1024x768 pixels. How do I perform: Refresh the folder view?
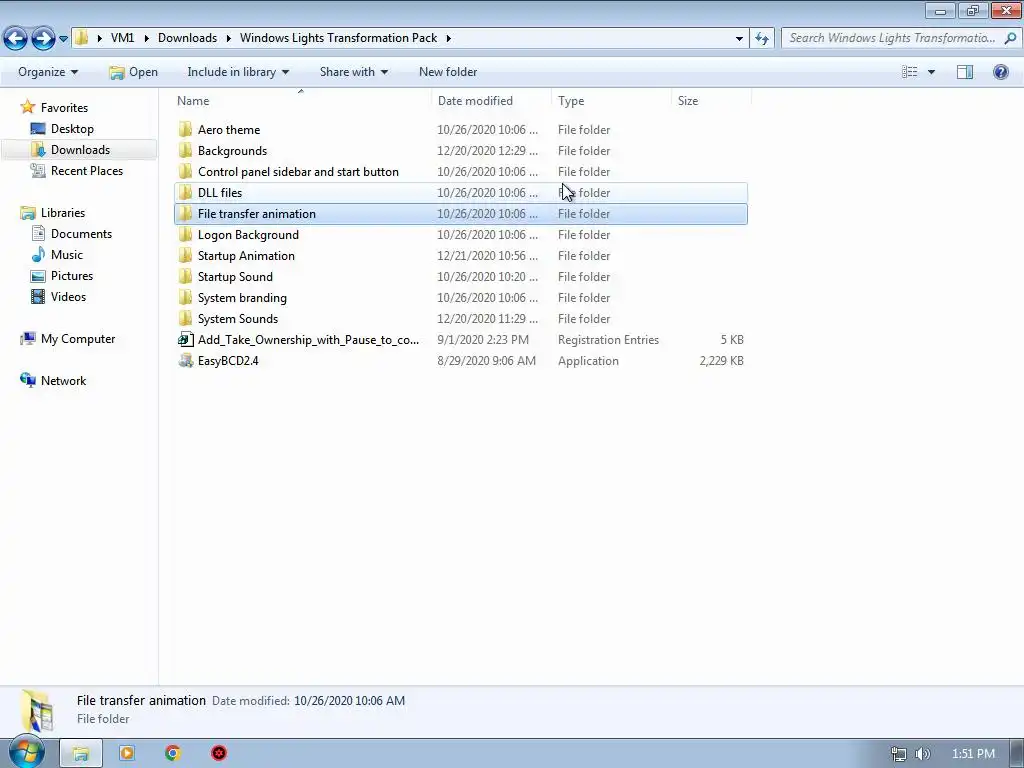click(x=761, y=39)
